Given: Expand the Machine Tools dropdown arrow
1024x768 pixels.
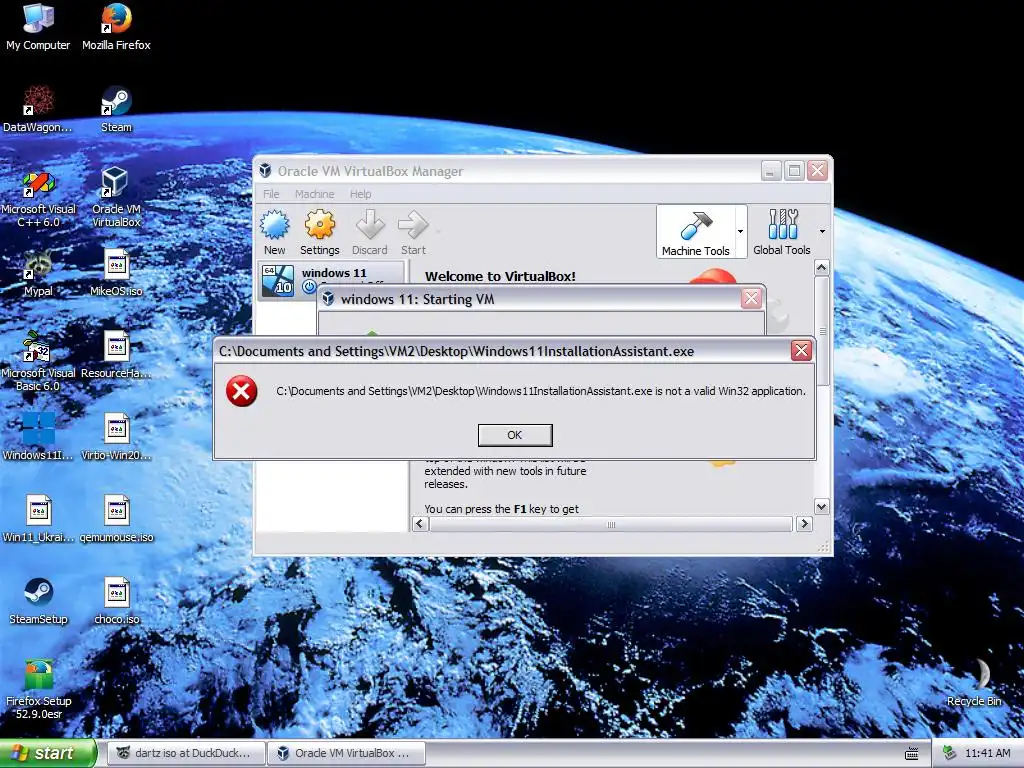Looking at the screenshot, I should pyautogui.click(x=741, y=231).
